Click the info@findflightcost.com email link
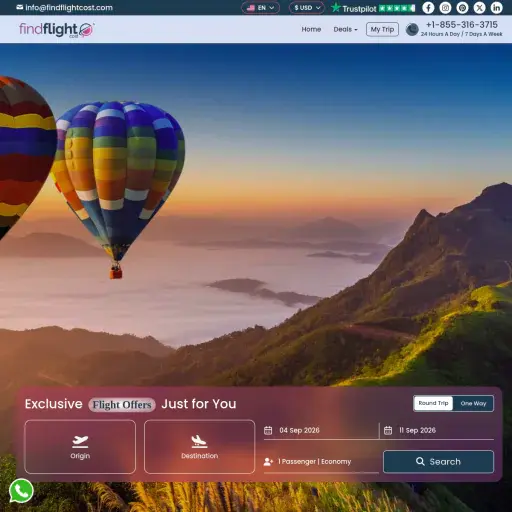The width and height of the screenshot is (512, 512). pos(69,8)
